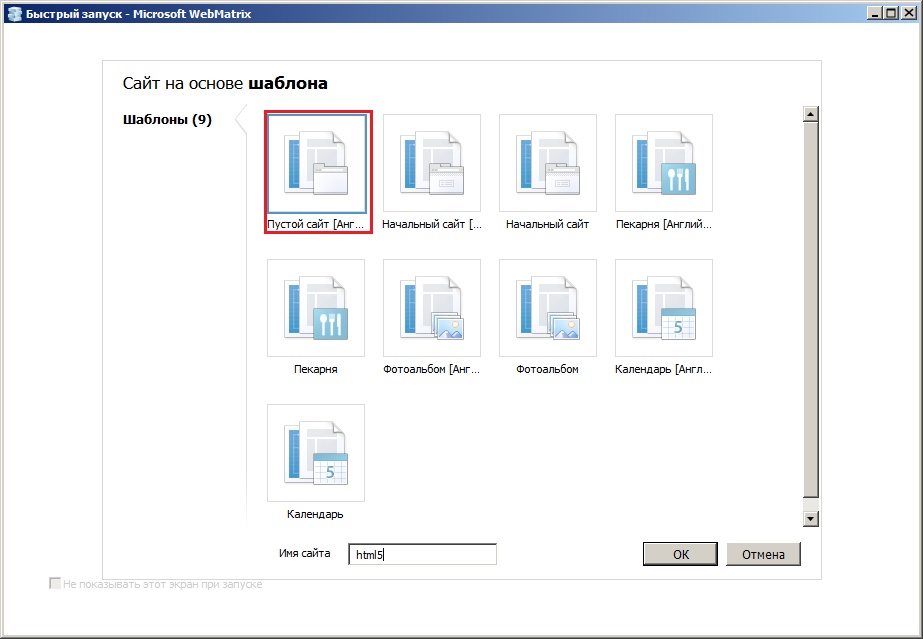
Task: Click the Начальный сайт [... caption text
Action: tap(432, 224)
